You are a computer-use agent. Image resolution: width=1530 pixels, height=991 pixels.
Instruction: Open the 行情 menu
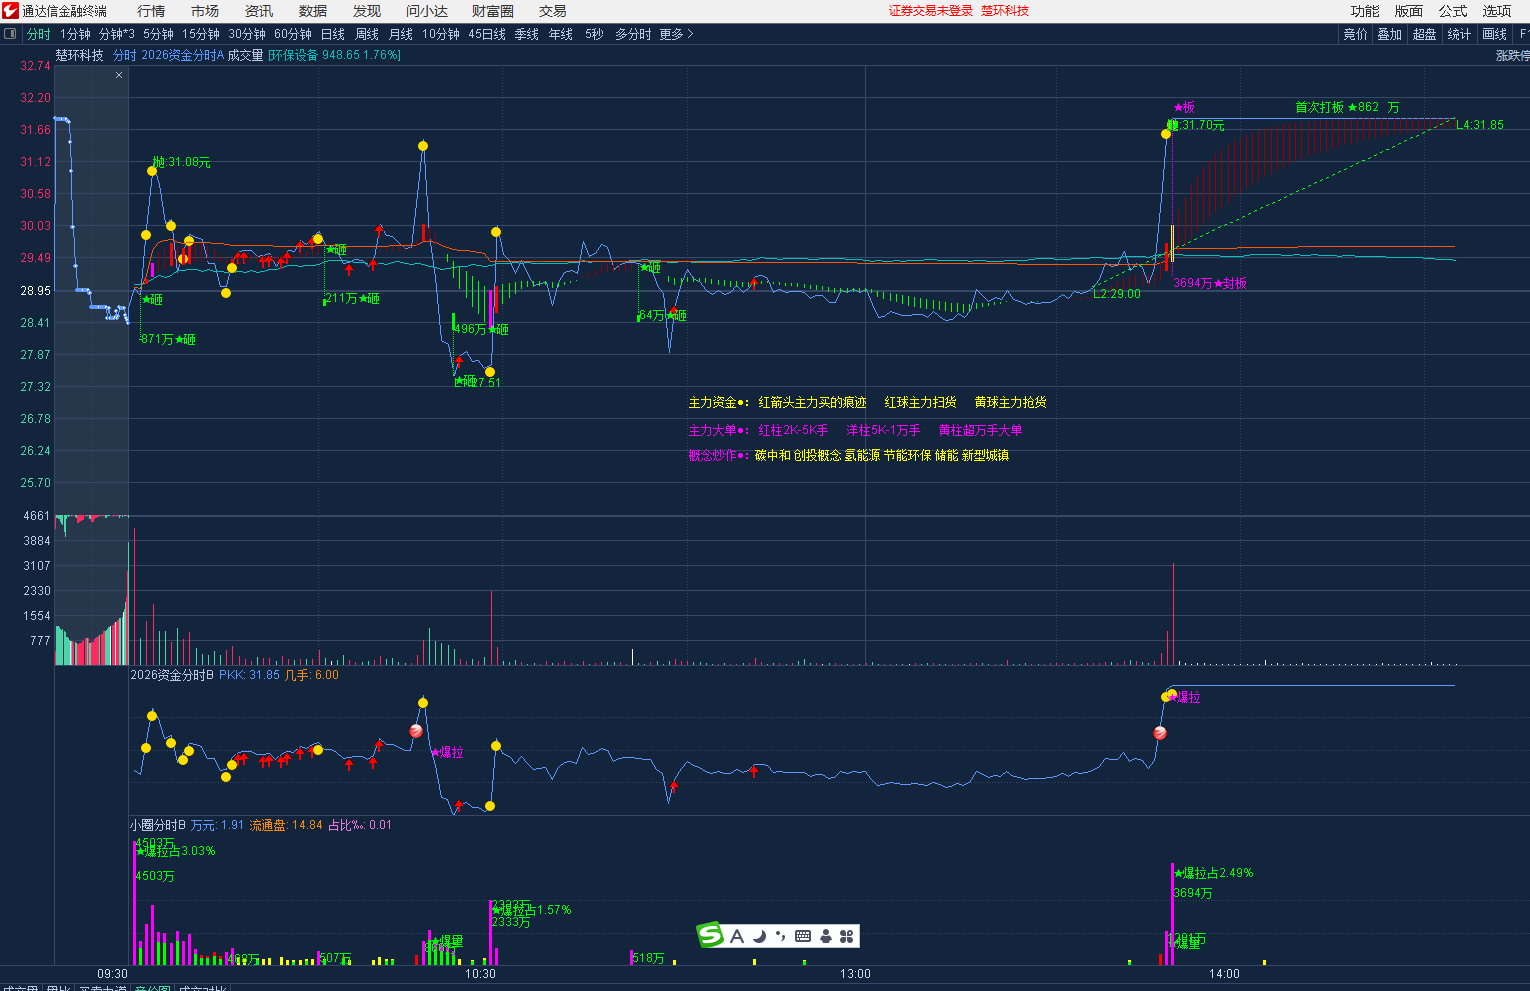pos(151,11)
